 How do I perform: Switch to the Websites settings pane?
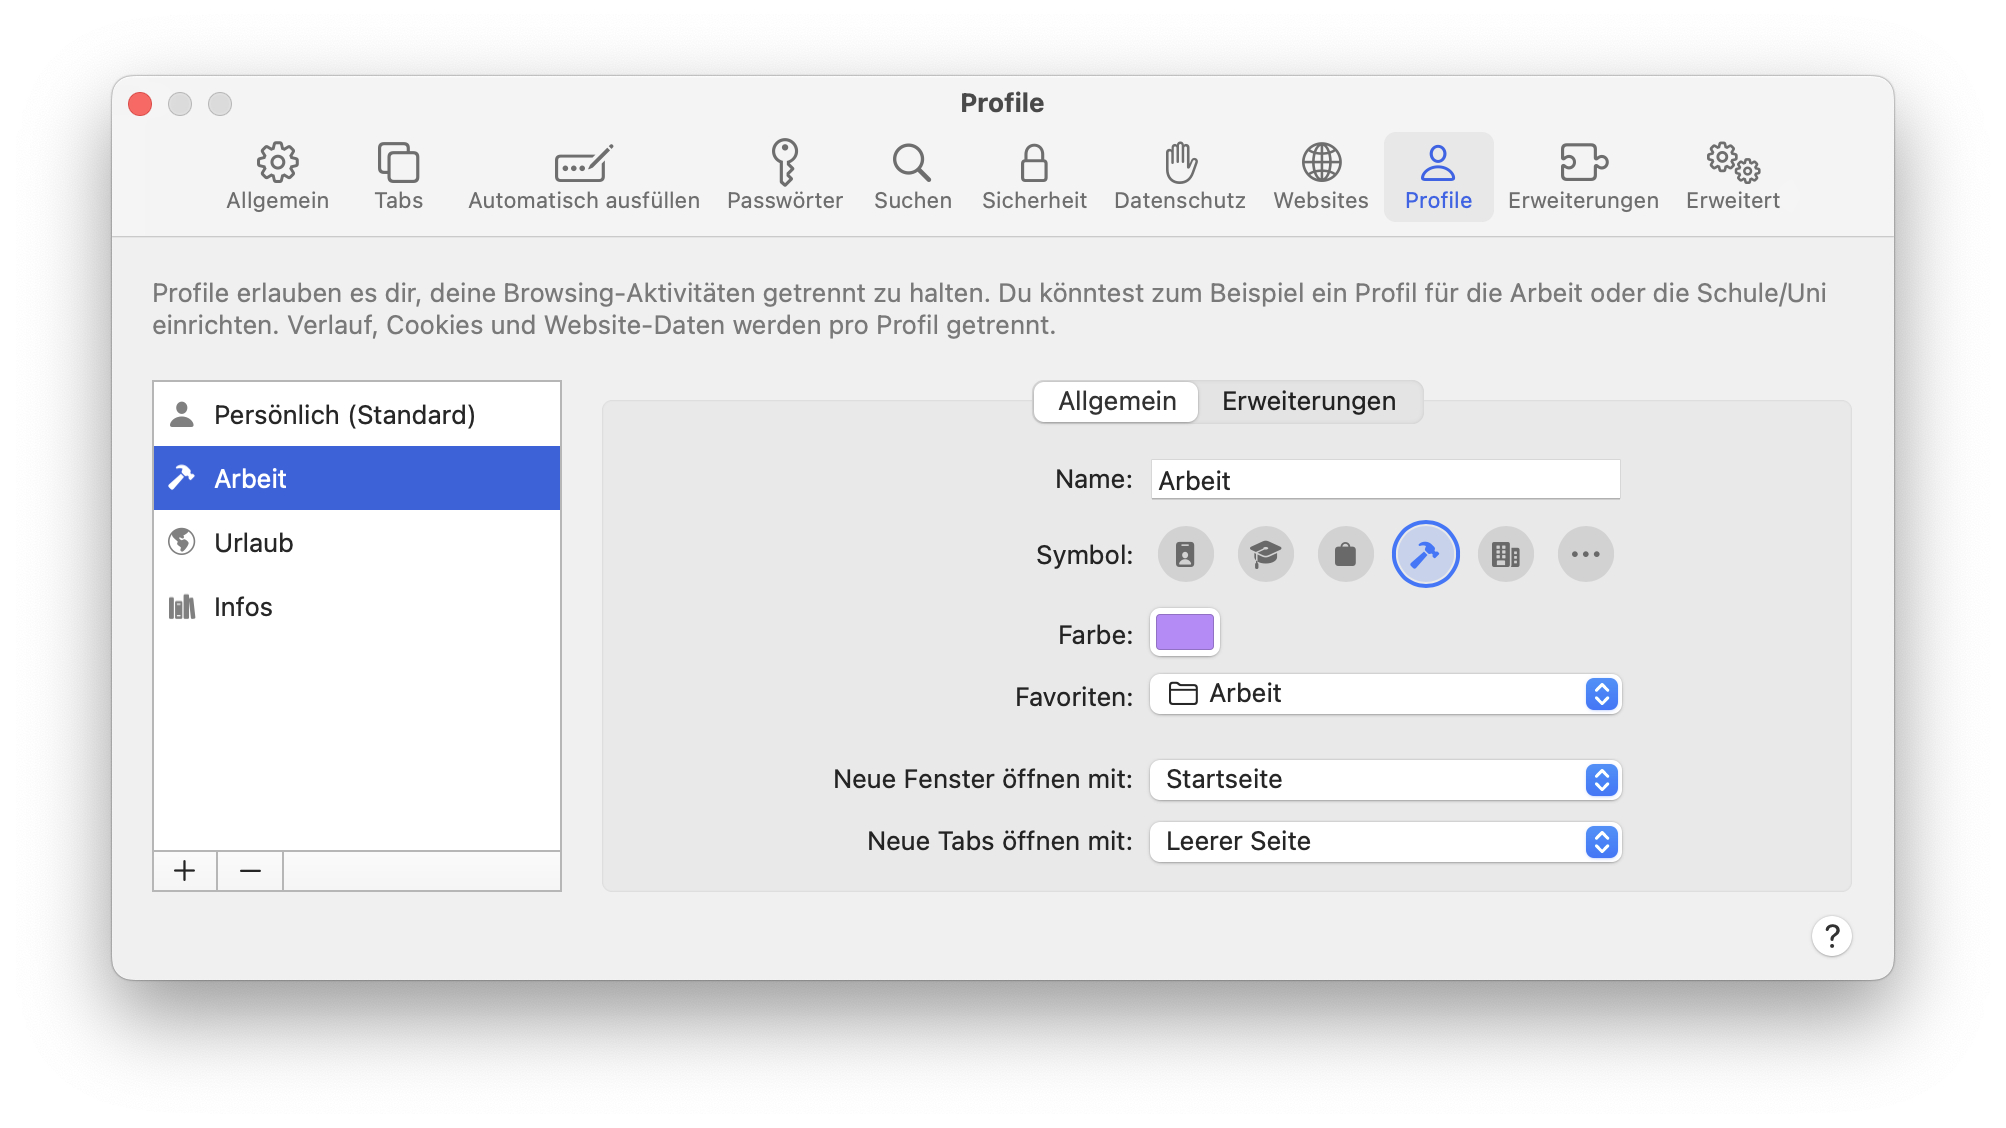click(1320, 175)
